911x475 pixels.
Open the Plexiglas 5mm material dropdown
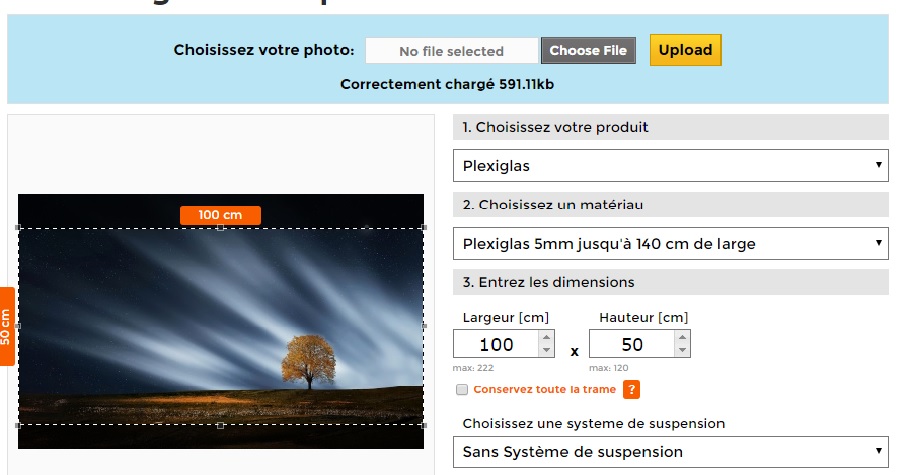(x=670, y=243)
